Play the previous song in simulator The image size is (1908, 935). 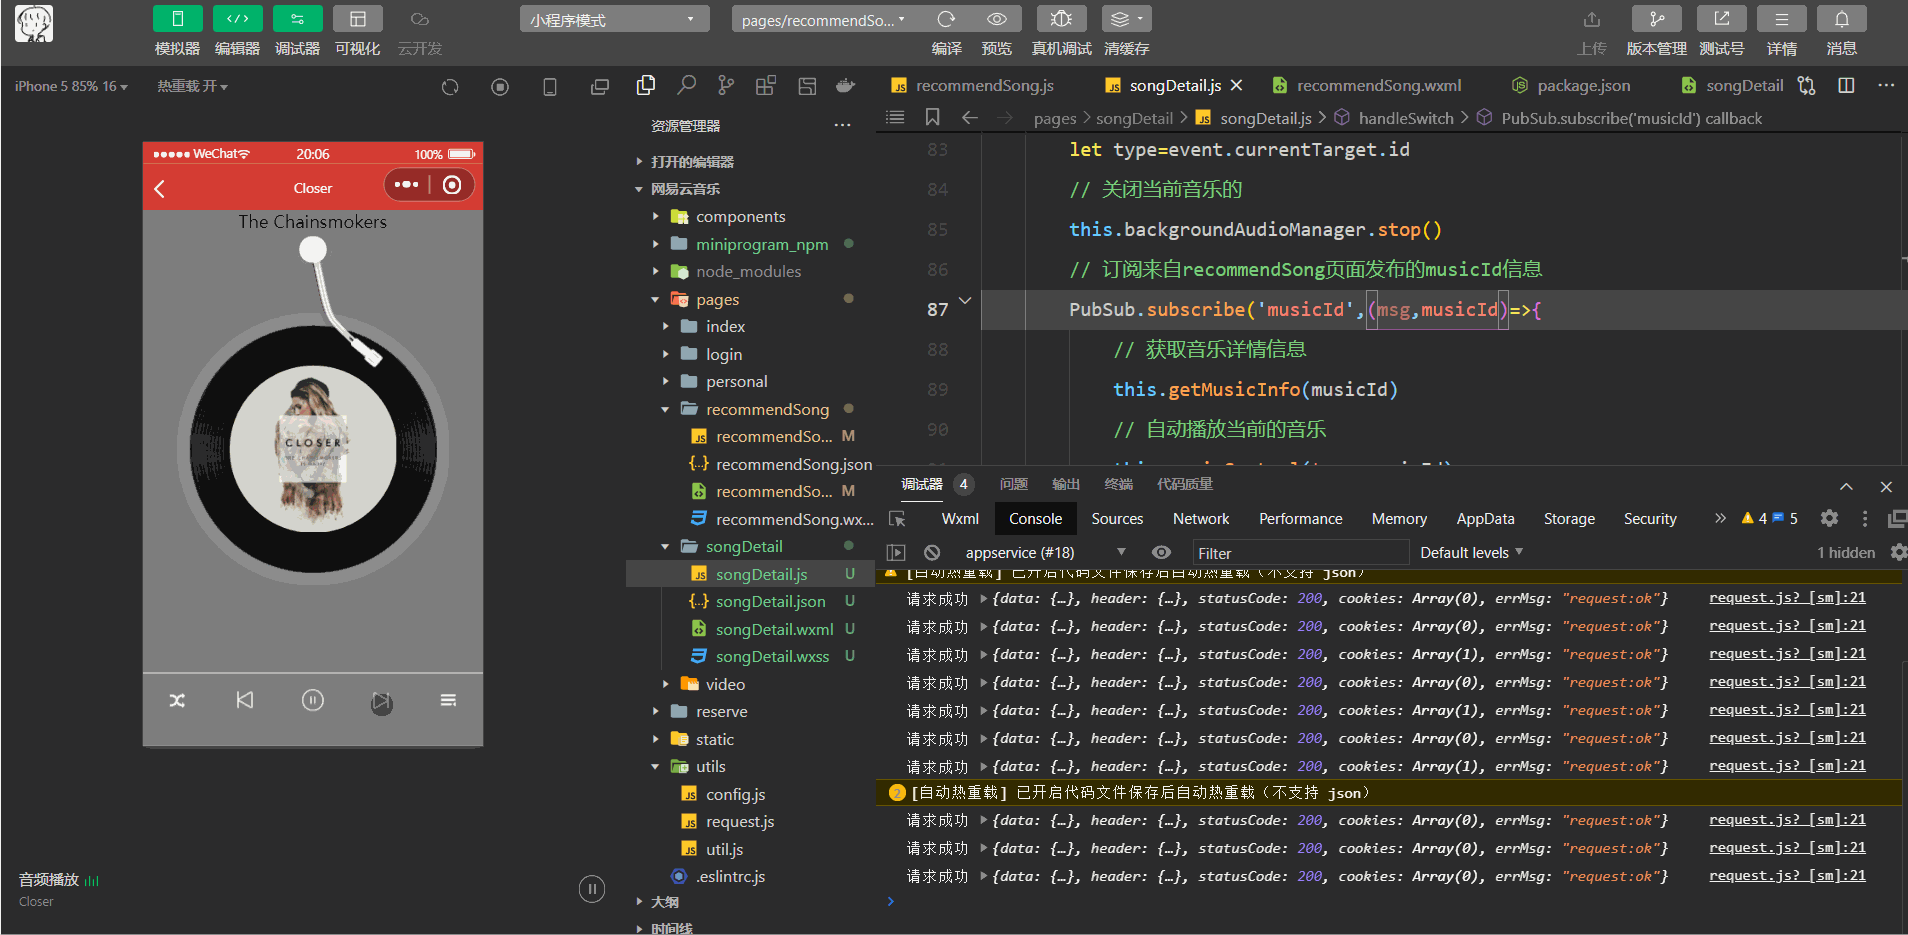coord(245,700)
